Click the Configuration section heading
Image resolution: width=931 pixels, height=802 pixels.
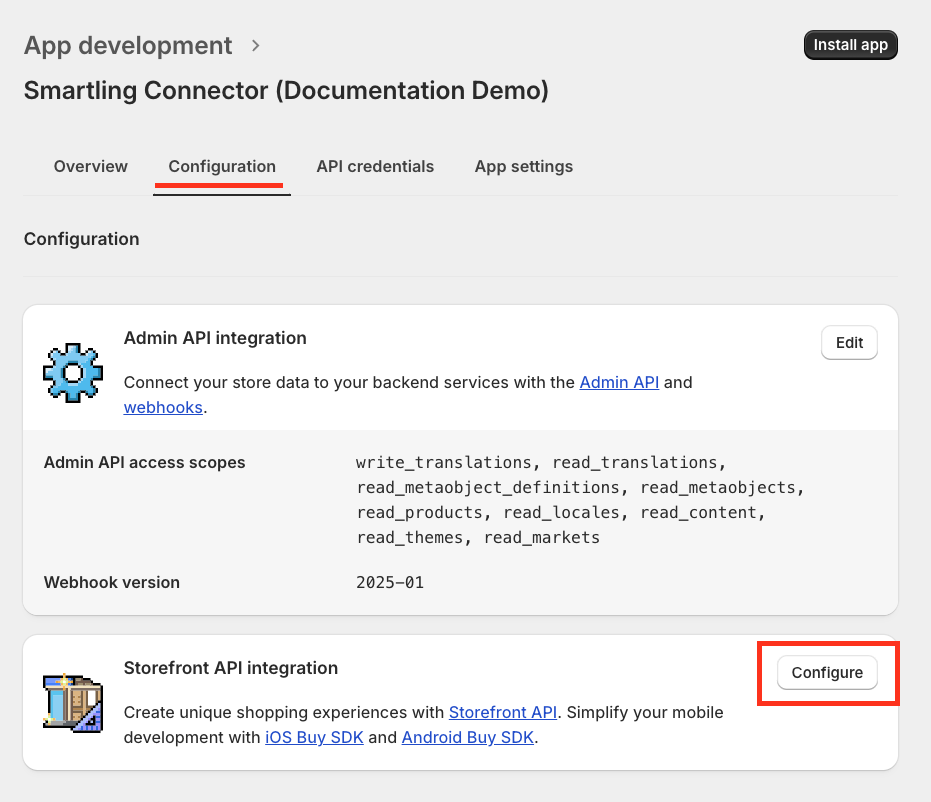[81, 239]
